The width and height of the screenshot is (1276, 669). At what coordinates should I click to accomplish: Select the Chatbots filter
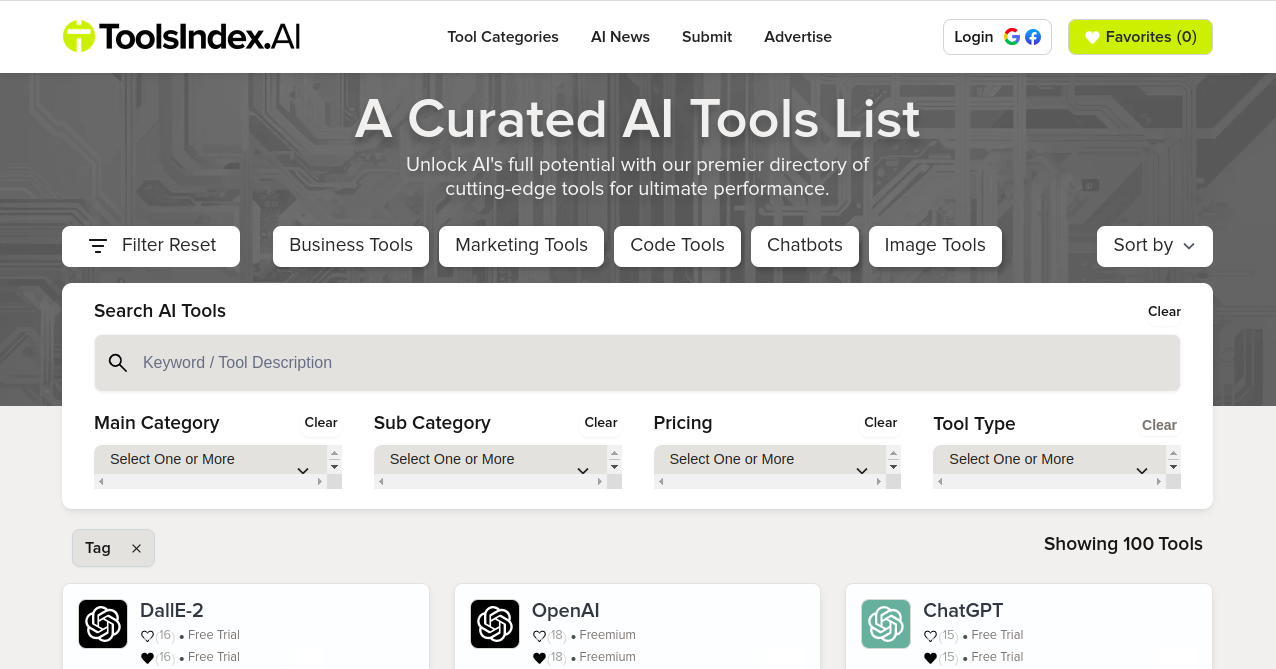click(805, 246)
